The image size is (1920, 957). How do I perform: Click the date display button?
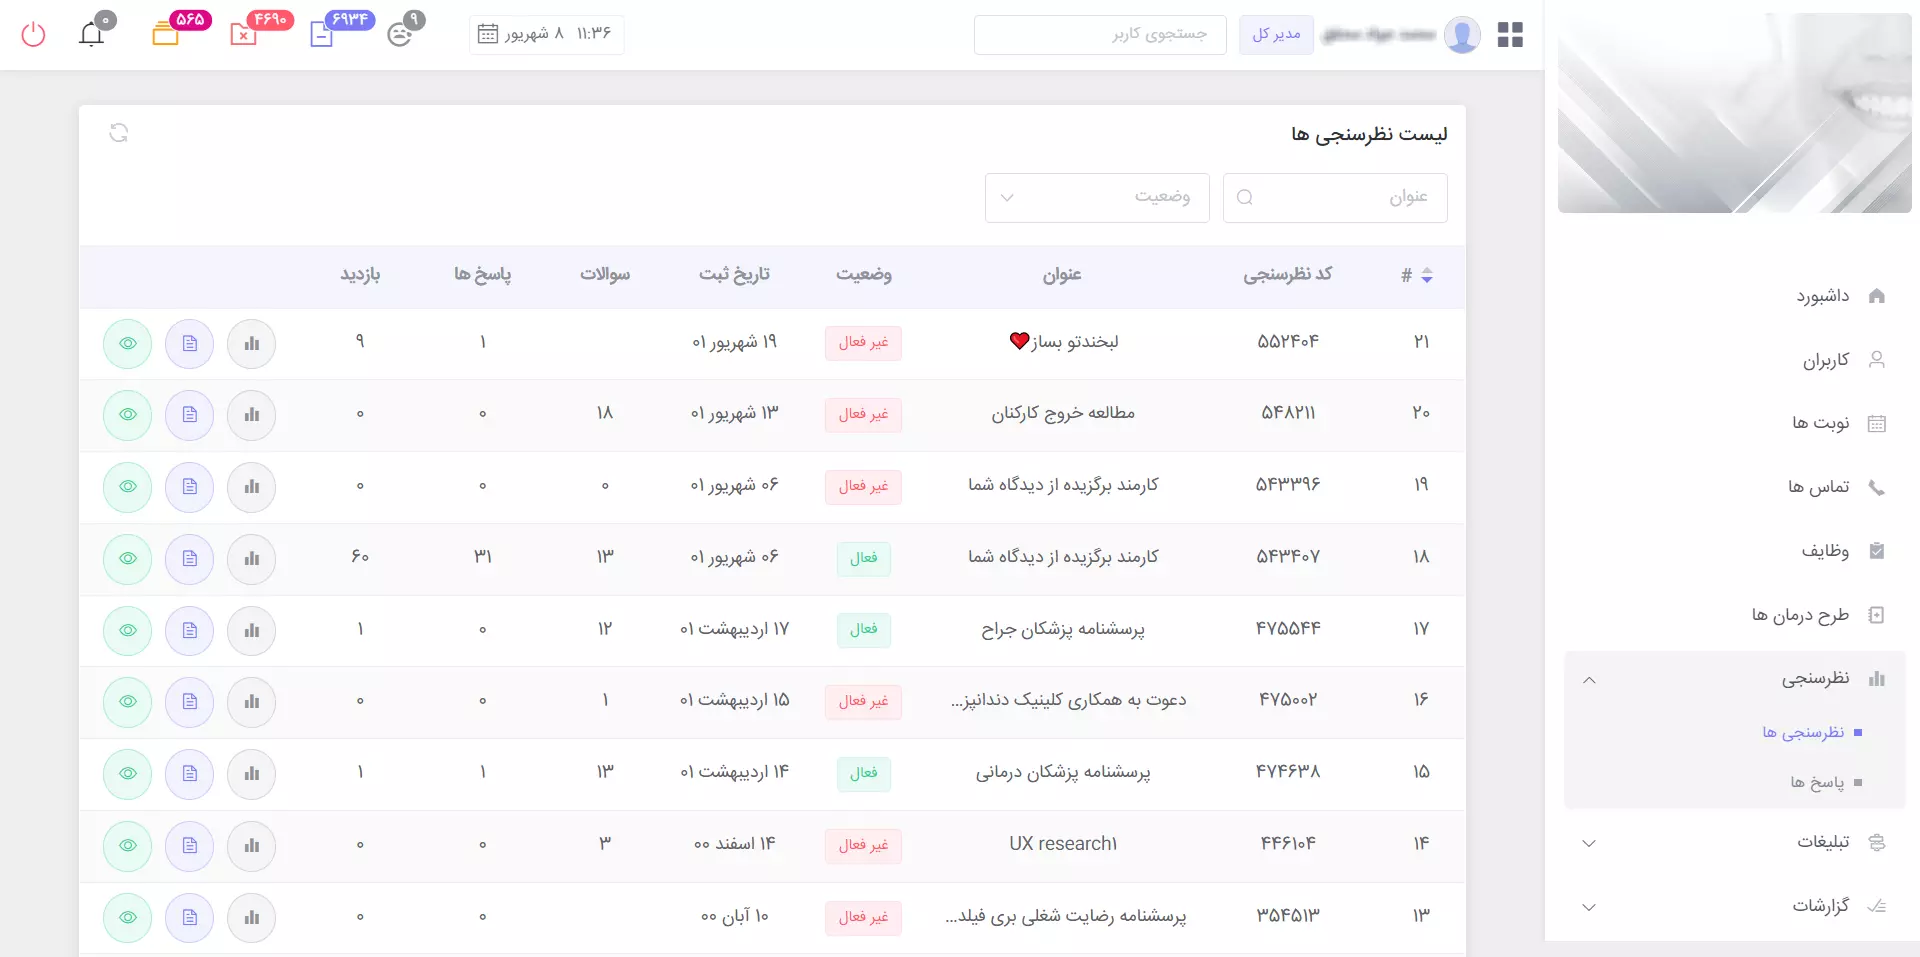[546, 33]
